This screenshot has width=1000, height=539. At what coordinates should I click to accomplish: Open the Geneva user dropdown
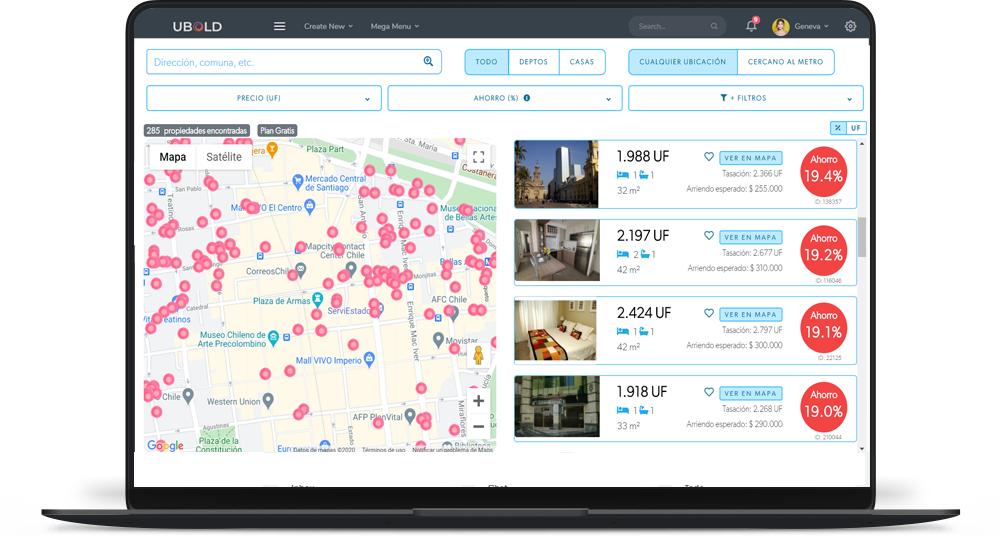[811, 26]
